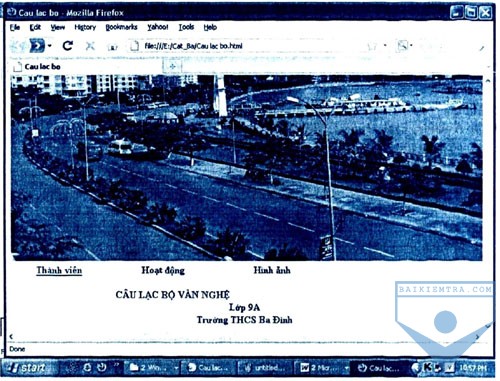Click the Lớp 9A text line
The width and height of the screenshot is (500, 381).
tap(244, 307)
